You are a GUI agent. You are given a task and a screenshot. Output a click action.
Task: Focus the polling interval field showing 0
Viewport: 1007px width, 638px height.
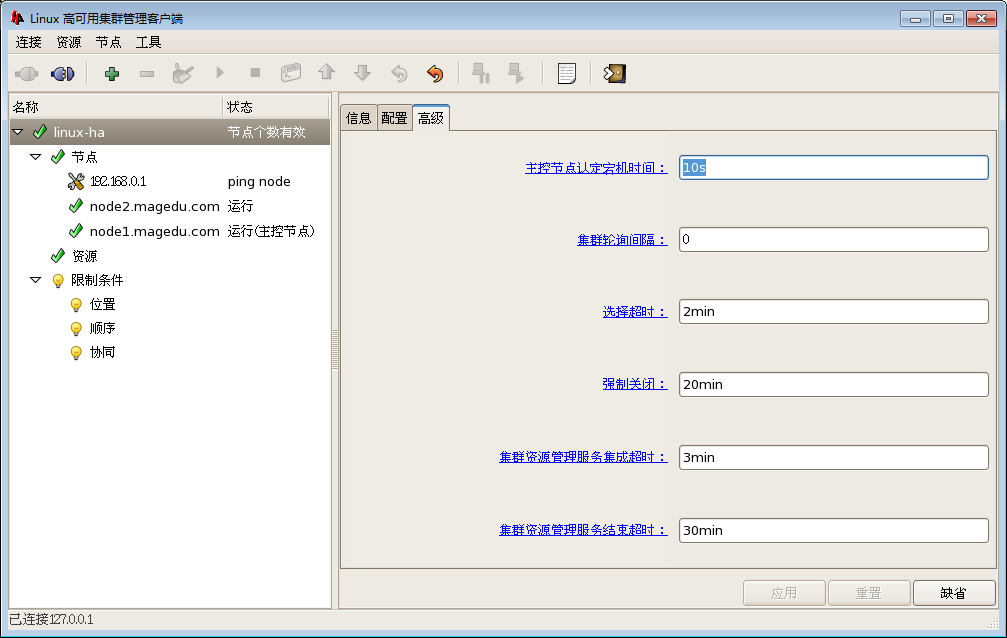click(x=834, y=240)
